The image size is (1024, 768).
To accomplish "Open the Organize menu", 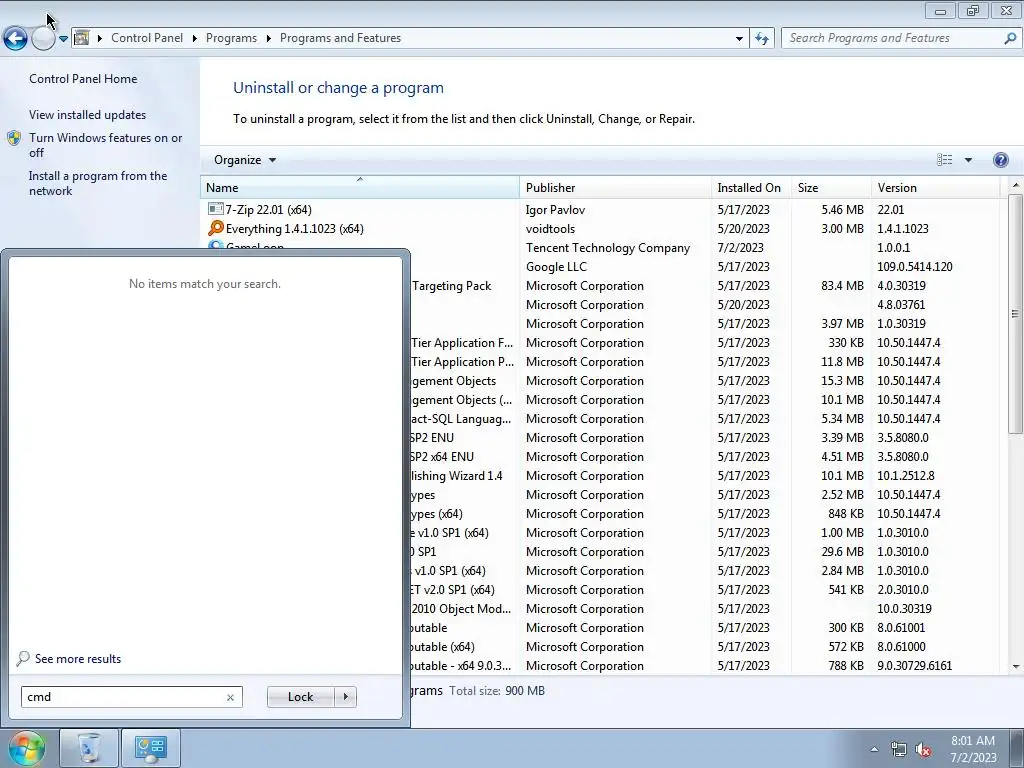I will coord(245,160).
